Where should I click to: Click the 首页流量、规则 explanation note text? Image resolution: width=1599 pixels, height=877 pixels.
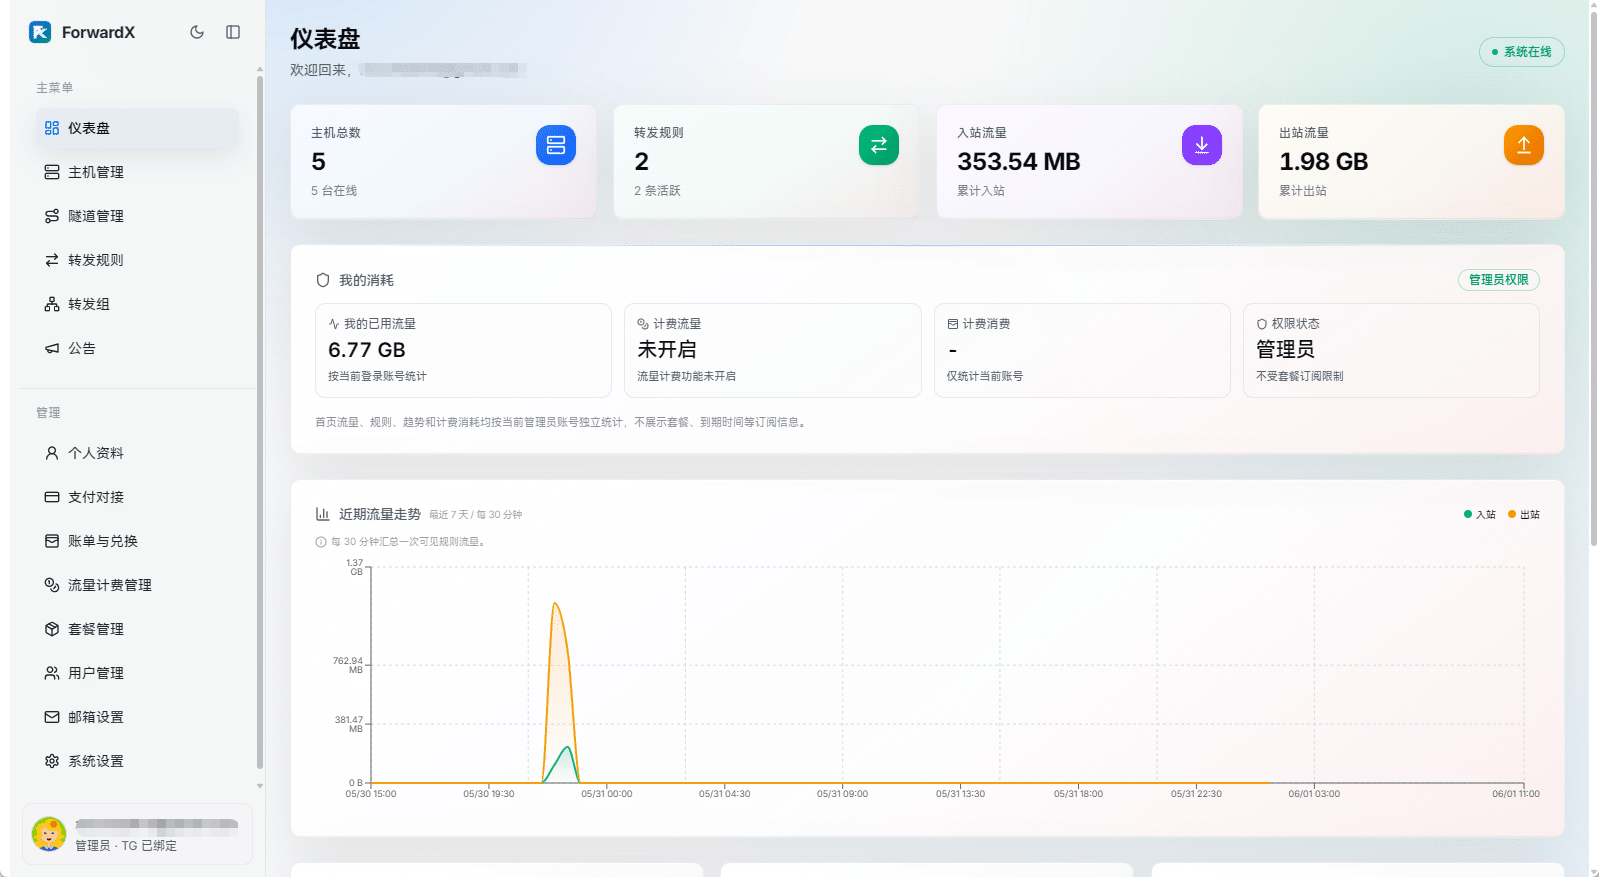click(562, 422)
